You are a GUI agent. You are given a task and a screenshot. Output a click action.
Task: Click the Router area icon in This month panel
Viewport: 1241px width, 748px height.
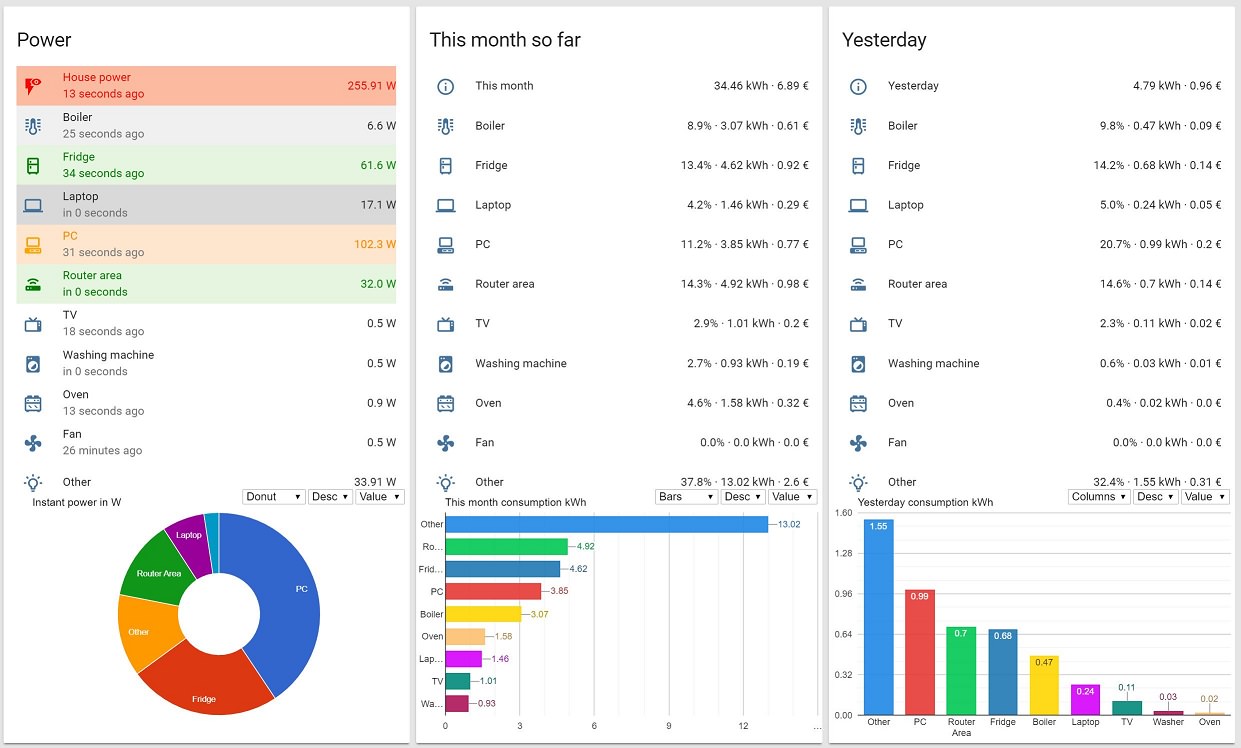click(x=445, y=284)
